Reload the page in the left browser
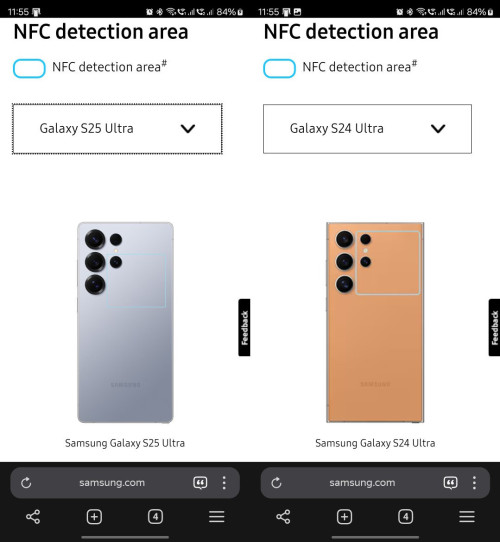Image resolution: width=500 pixels, height=542 pixels. point(26,483)
